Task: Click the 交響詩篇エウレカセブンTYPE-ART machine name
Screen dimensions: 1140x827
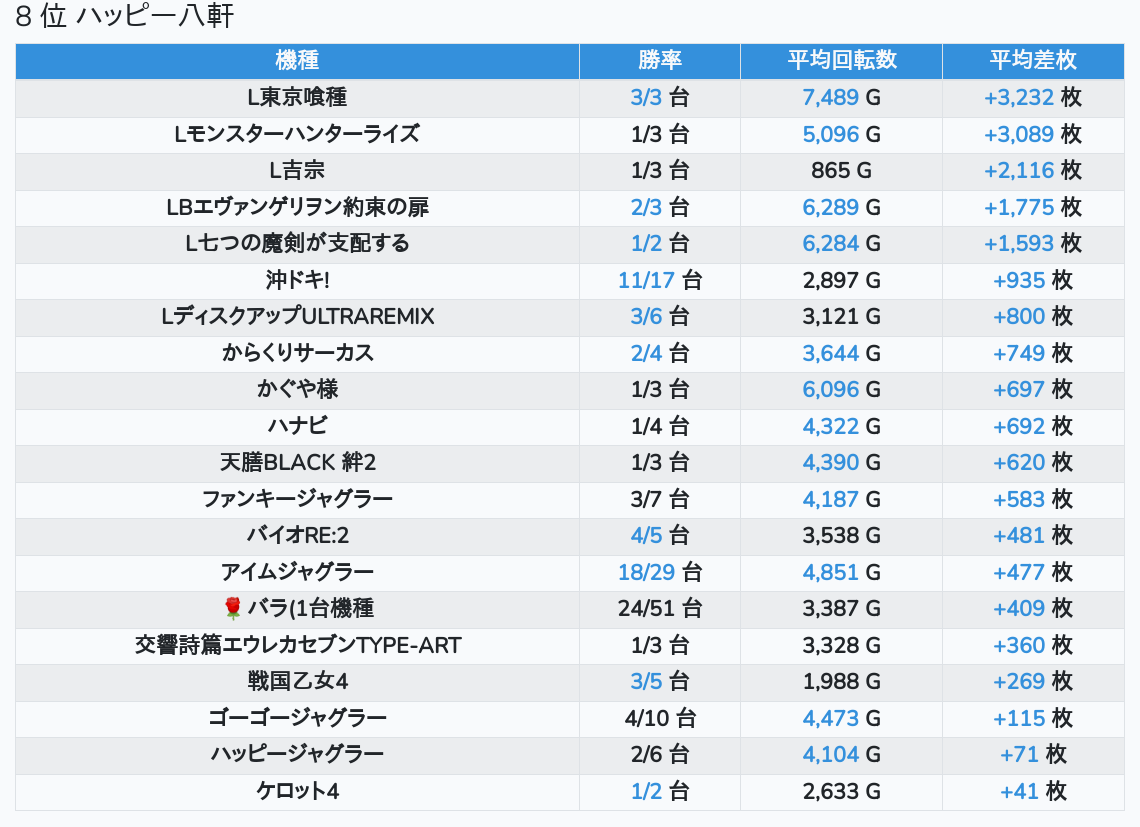Action: point(297,645)
